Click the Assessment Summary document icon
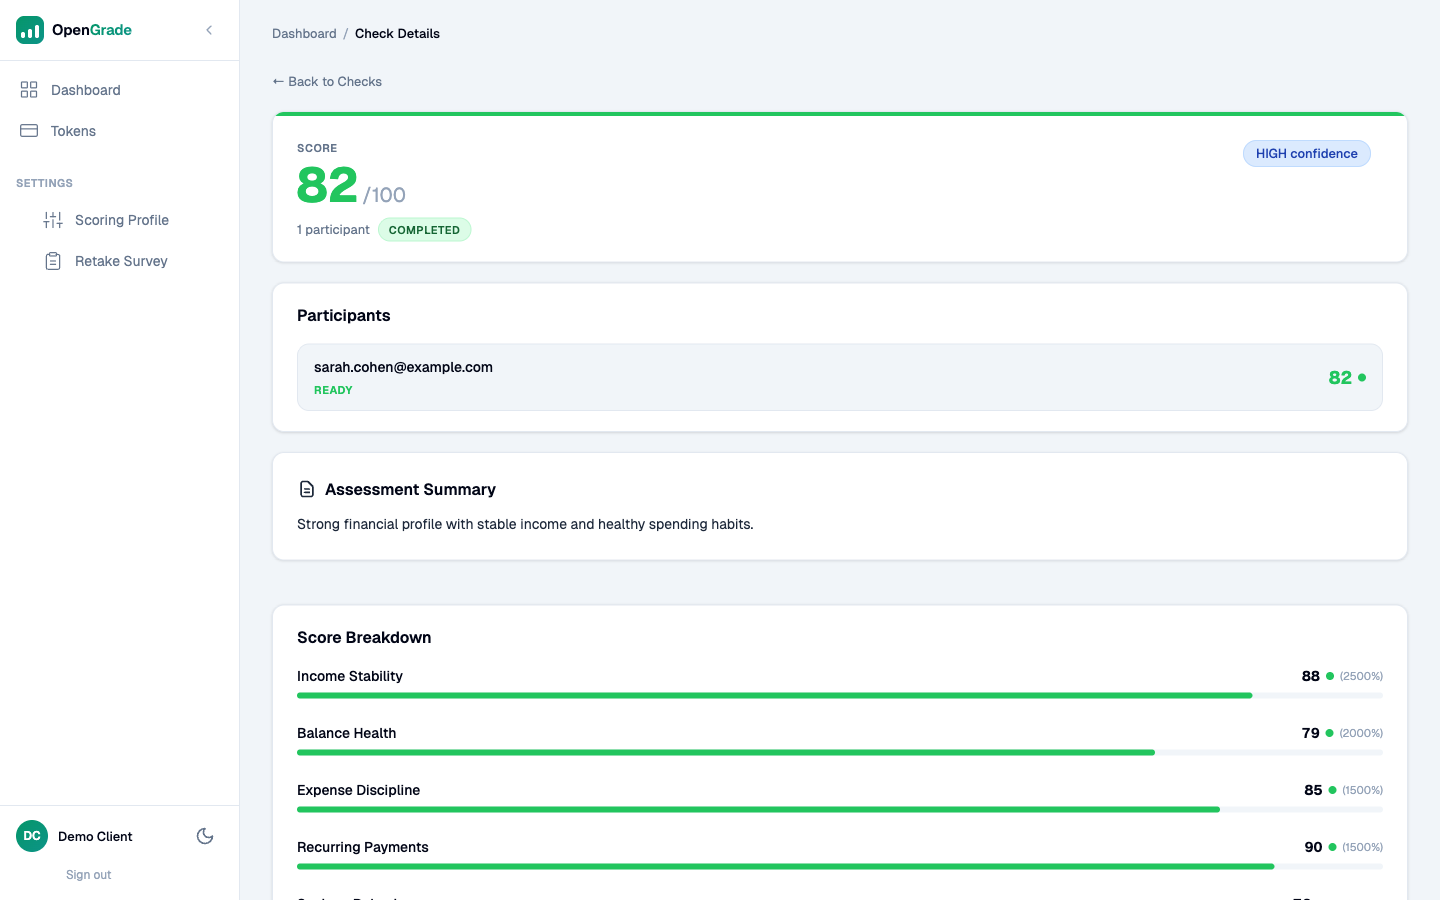Image resolution: width=1440 pixels, height=900 pixels. click(x=307, y=489)
